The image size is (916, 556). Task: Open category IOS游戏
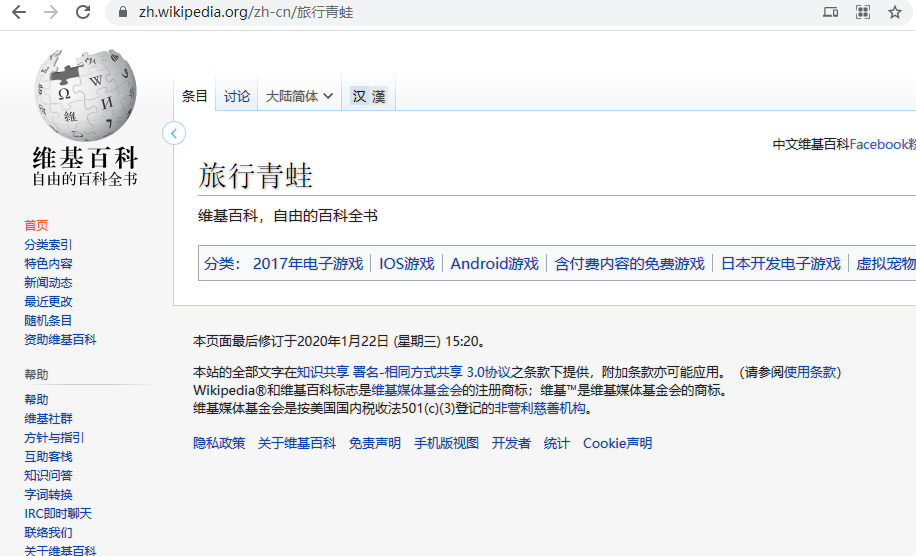pos(407,264)
